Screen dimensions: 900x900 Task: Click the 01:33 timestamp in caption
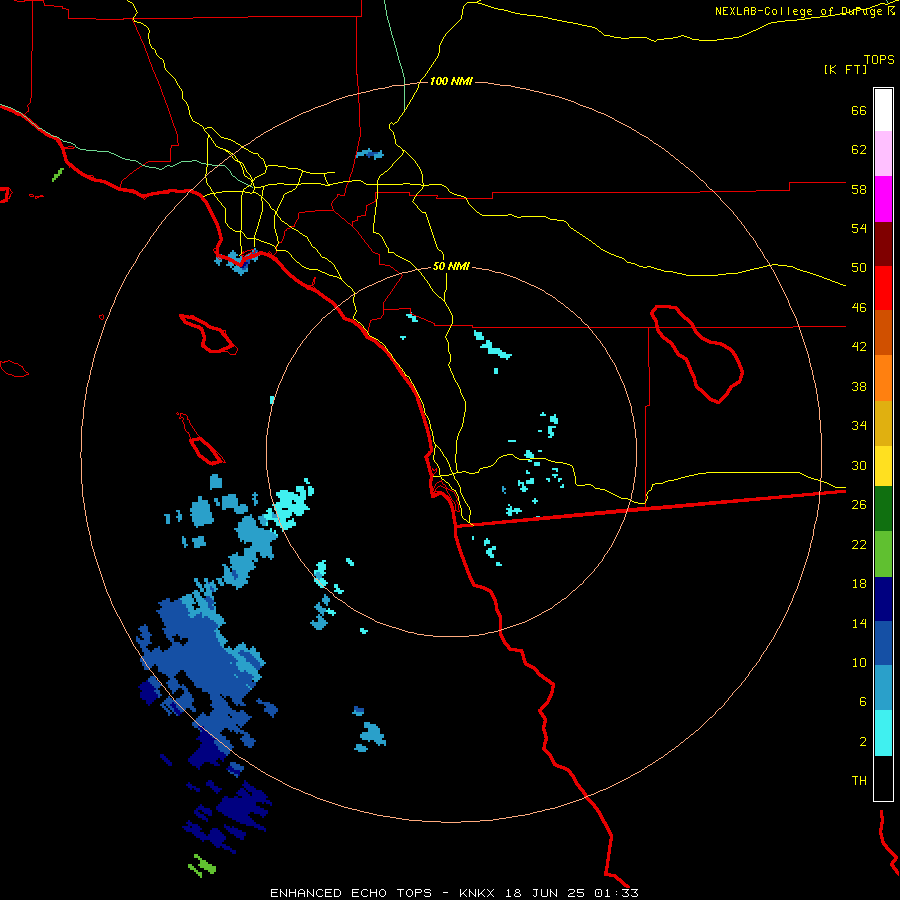[616, 893]
